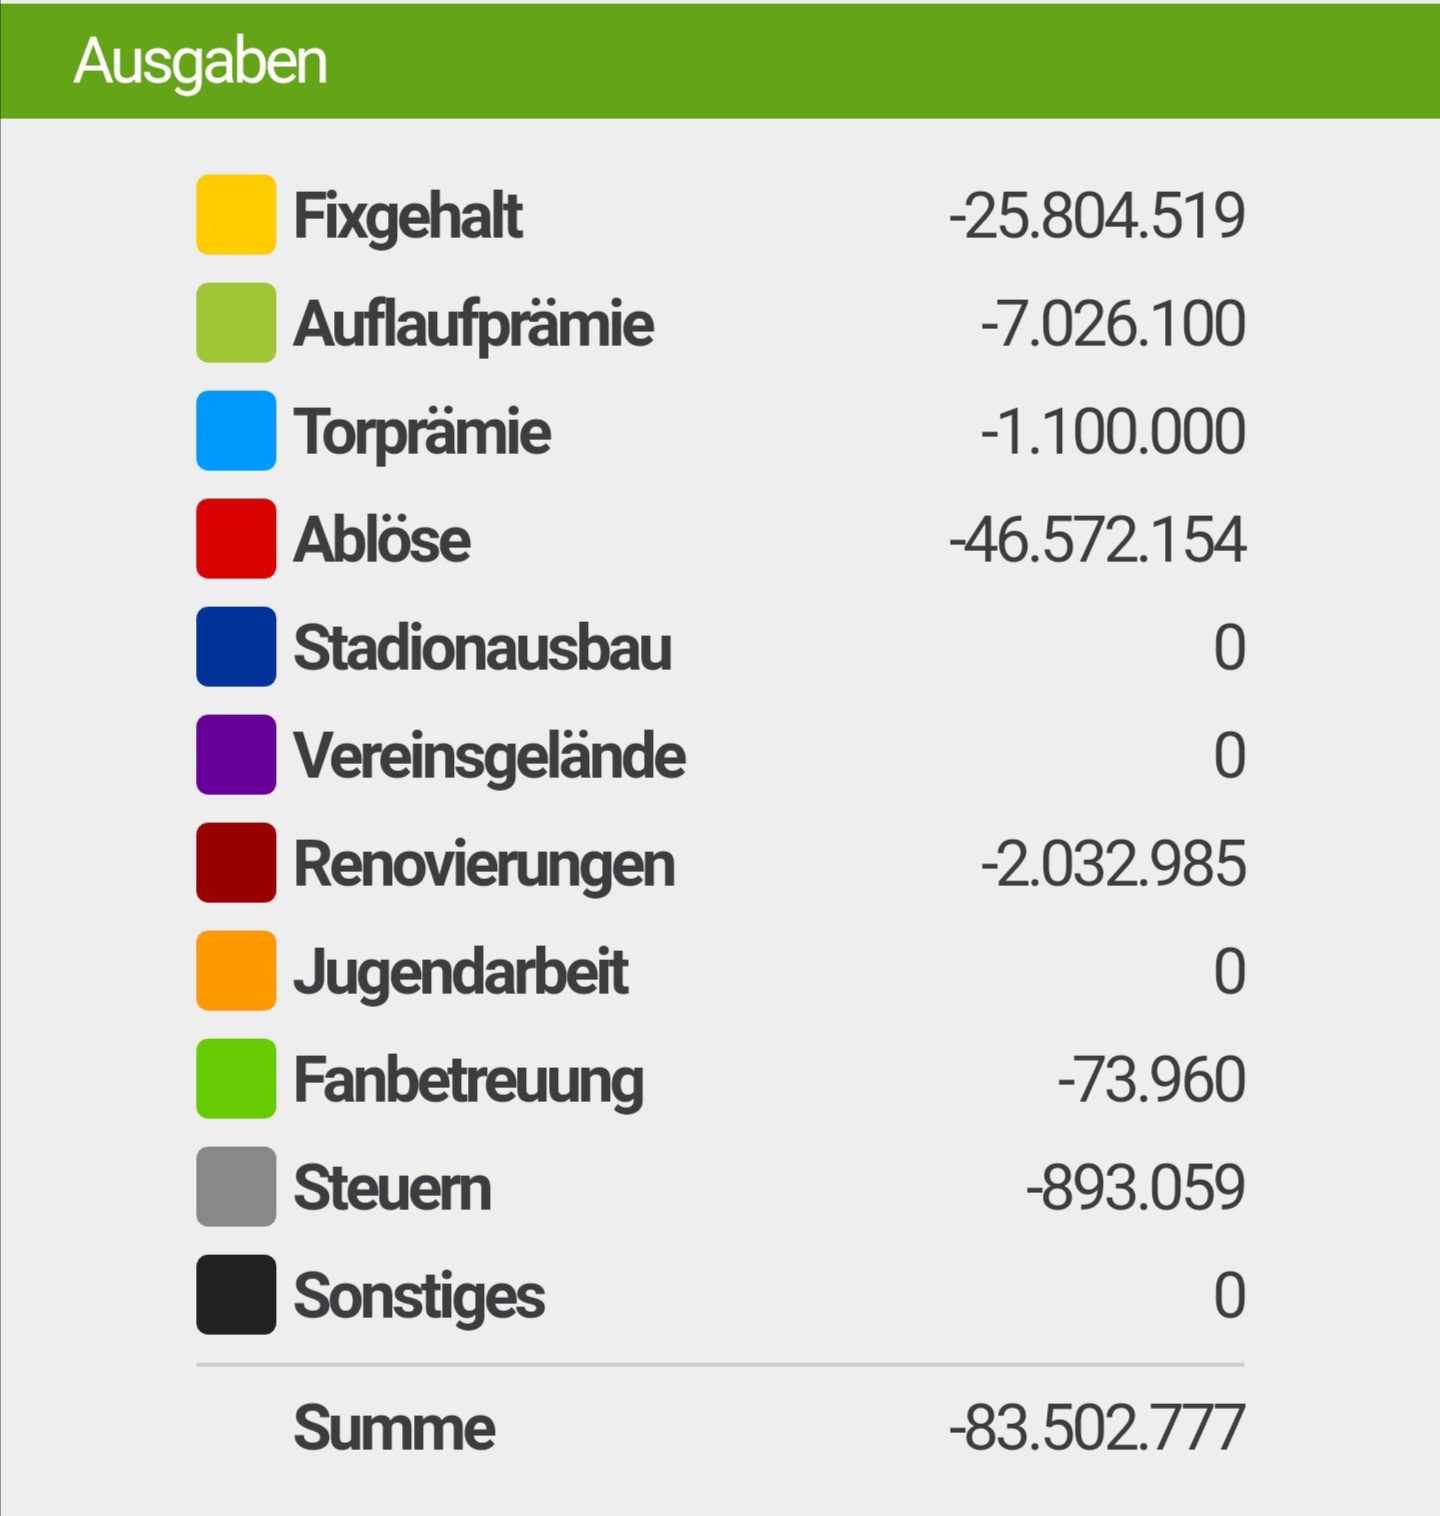Select the gray Steuern color square
The image size is (1440, 1516).
point(236,1186)
